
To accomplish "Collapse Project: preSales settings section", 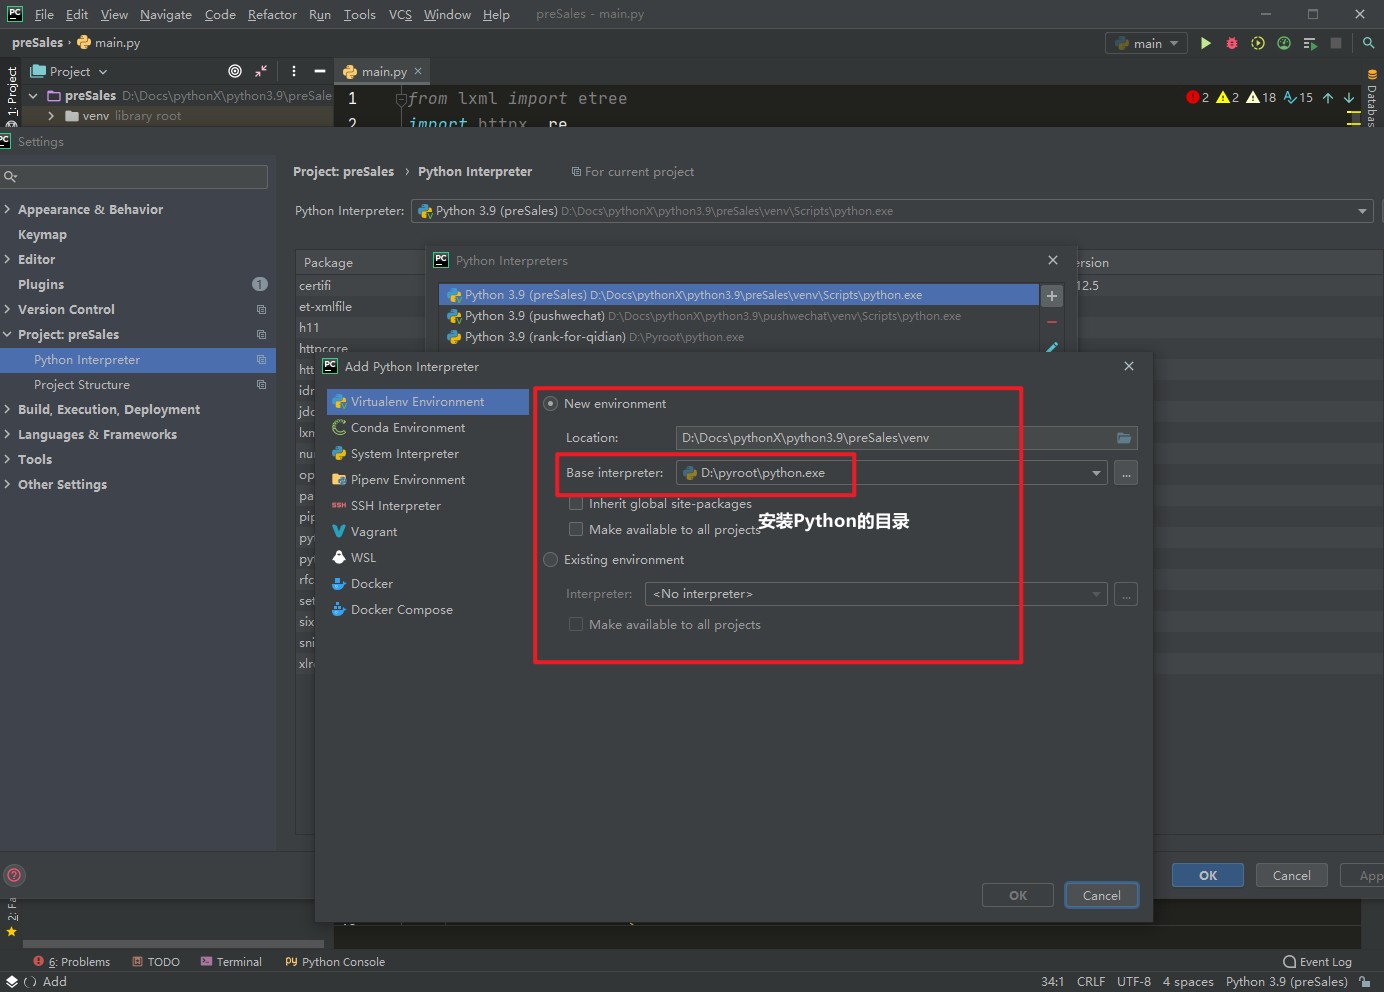I will [x=7, y=334].
